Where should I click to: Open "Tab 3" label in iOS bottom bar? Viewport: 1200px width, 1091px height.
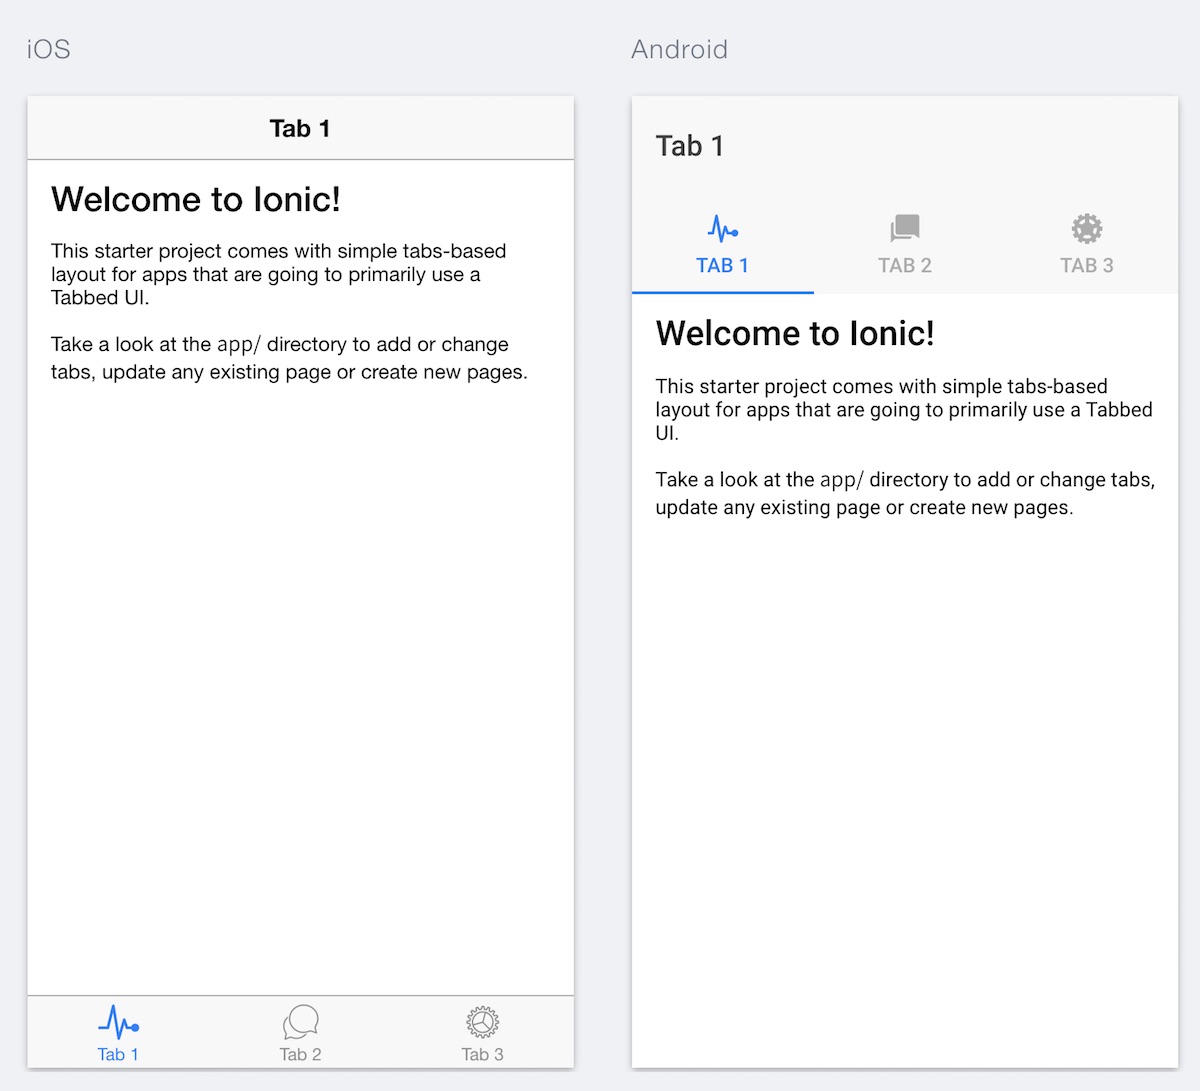pos(482,1054)
